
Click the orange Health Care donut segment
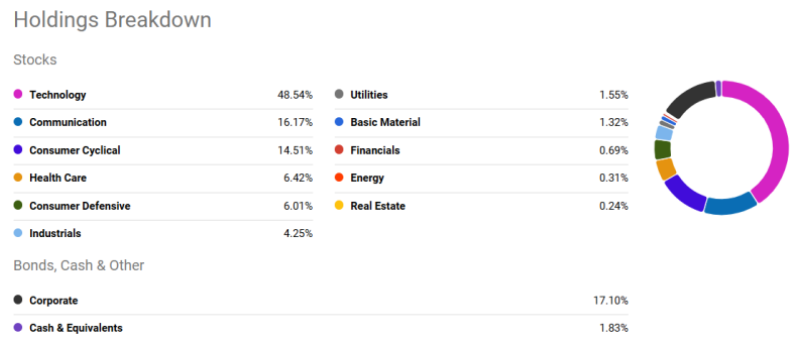(x=666, y=169)
